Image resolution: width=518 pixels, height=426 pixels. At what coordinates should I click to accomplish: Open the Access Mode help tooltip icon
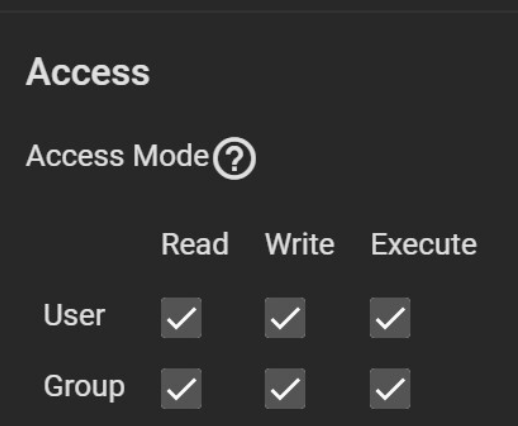(234, 158)
